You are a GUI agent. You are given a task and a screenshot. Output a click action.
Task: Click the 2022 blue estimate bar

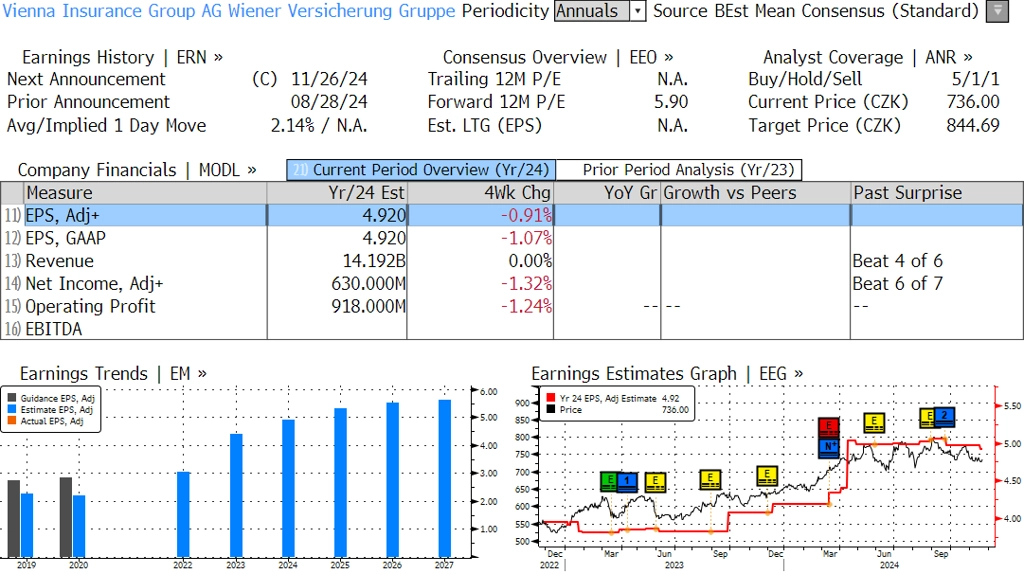184,515
